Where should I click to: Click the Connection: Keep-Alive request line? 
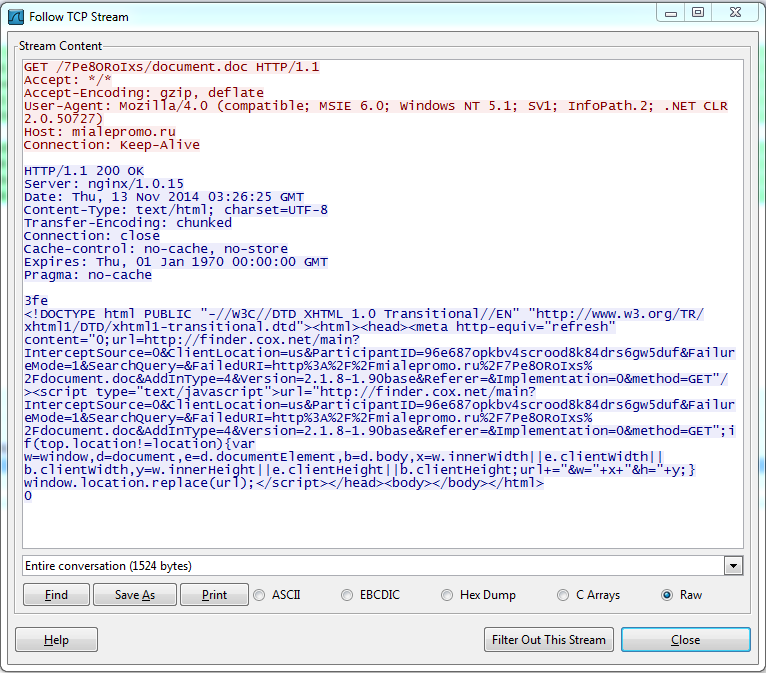pos(112,145)
